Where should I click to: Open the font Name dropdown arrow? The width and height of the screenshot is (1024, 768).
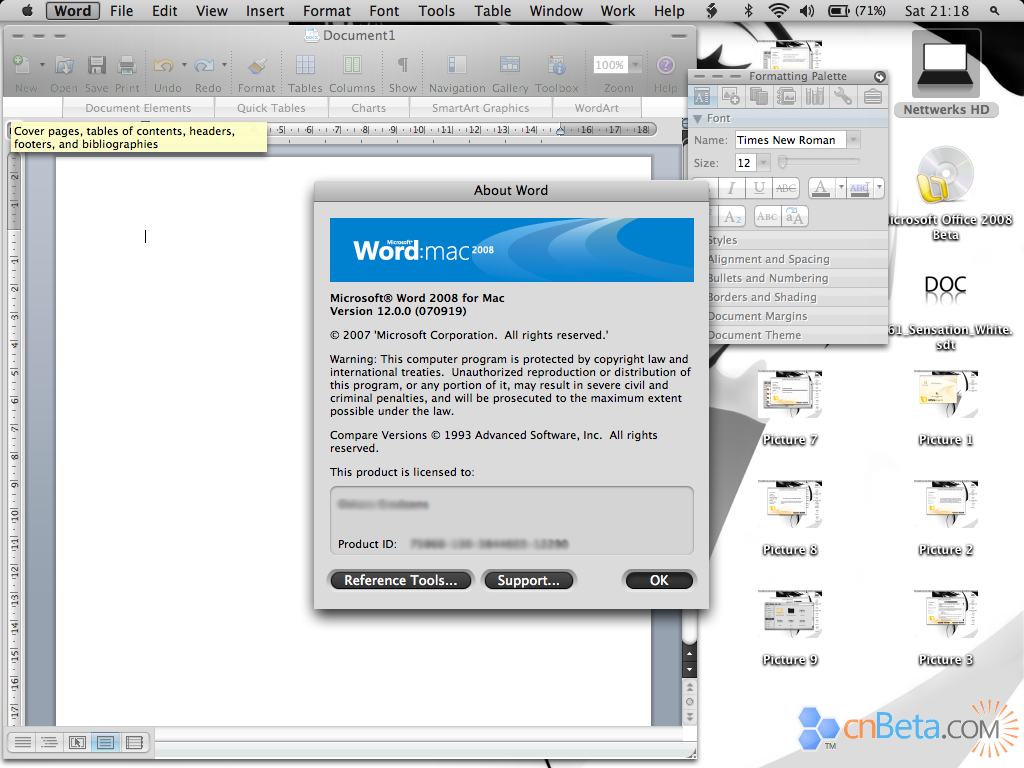pyautogui.click(x=853, y=140)
